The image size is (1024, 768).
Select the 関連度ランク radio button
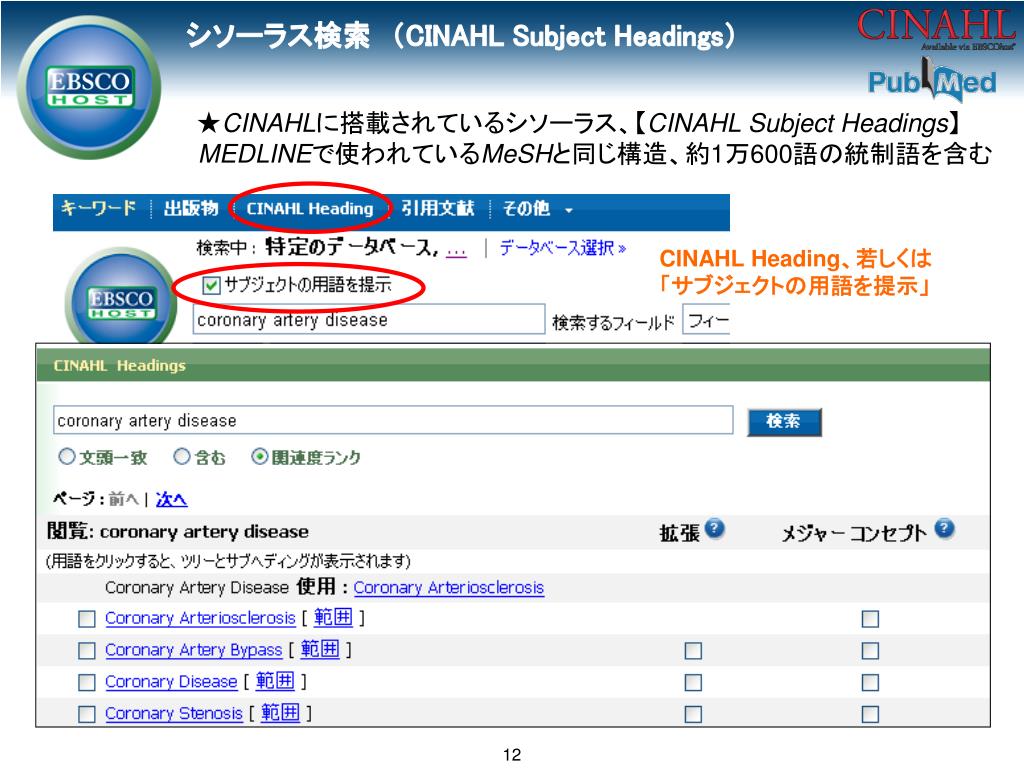click(x=259, y=456)
